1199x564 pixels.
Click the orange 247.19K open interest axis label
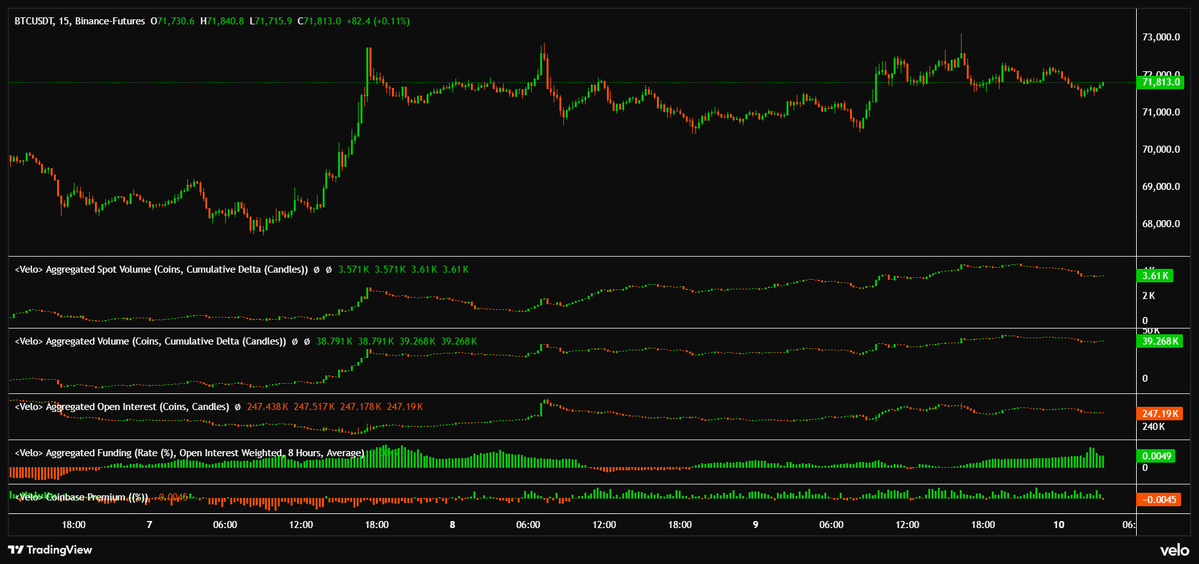pos(1161,413)
